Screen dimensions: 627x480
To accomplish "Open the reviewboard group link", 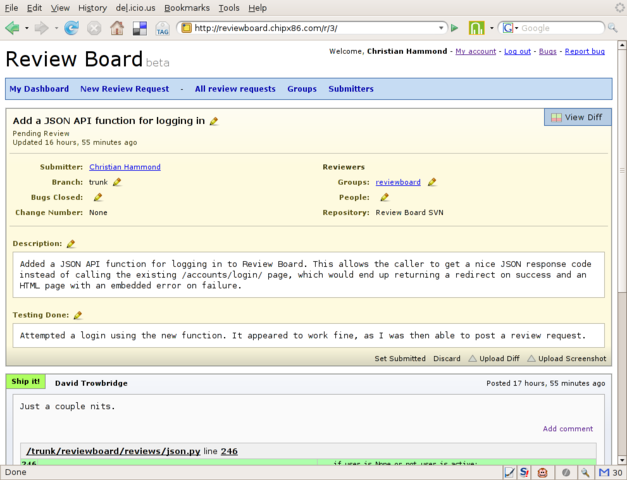I will point(398,182).
